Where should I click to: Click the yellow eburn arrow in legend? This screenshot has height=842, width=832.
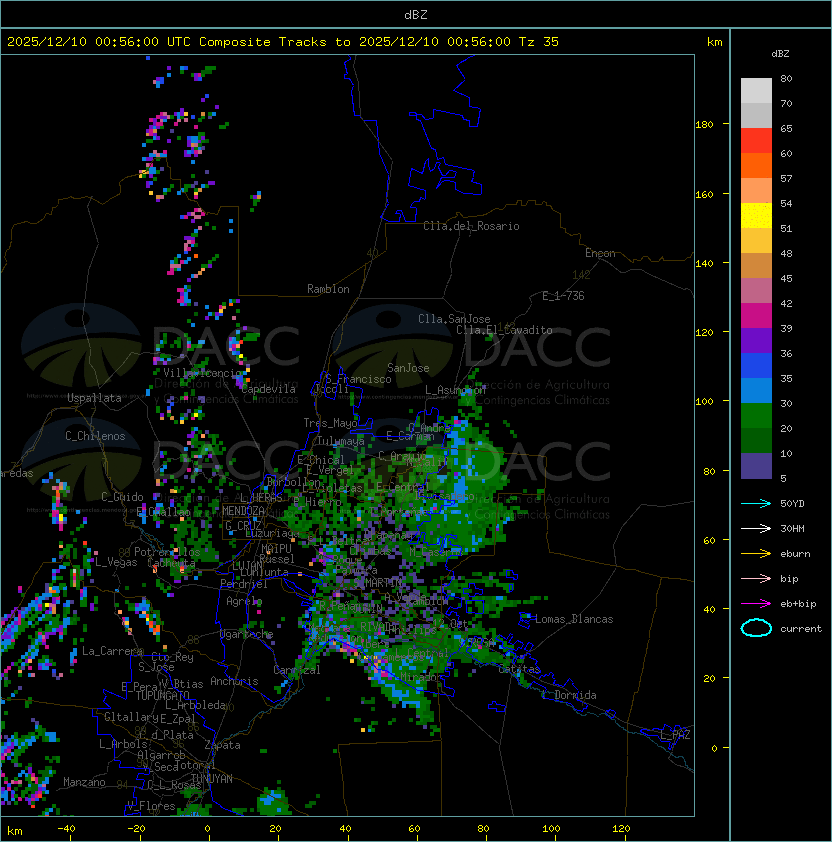point(756,554)
